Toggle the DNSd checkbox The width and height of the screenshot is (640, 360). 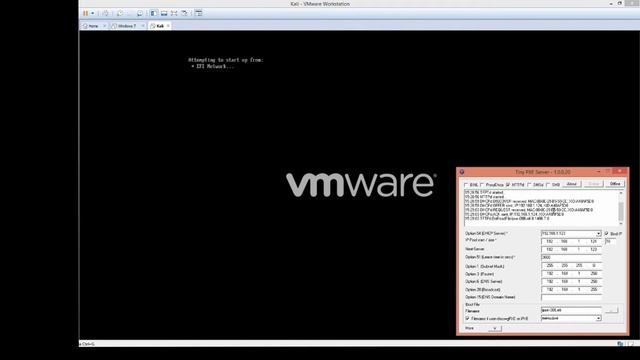coord(529,185)
